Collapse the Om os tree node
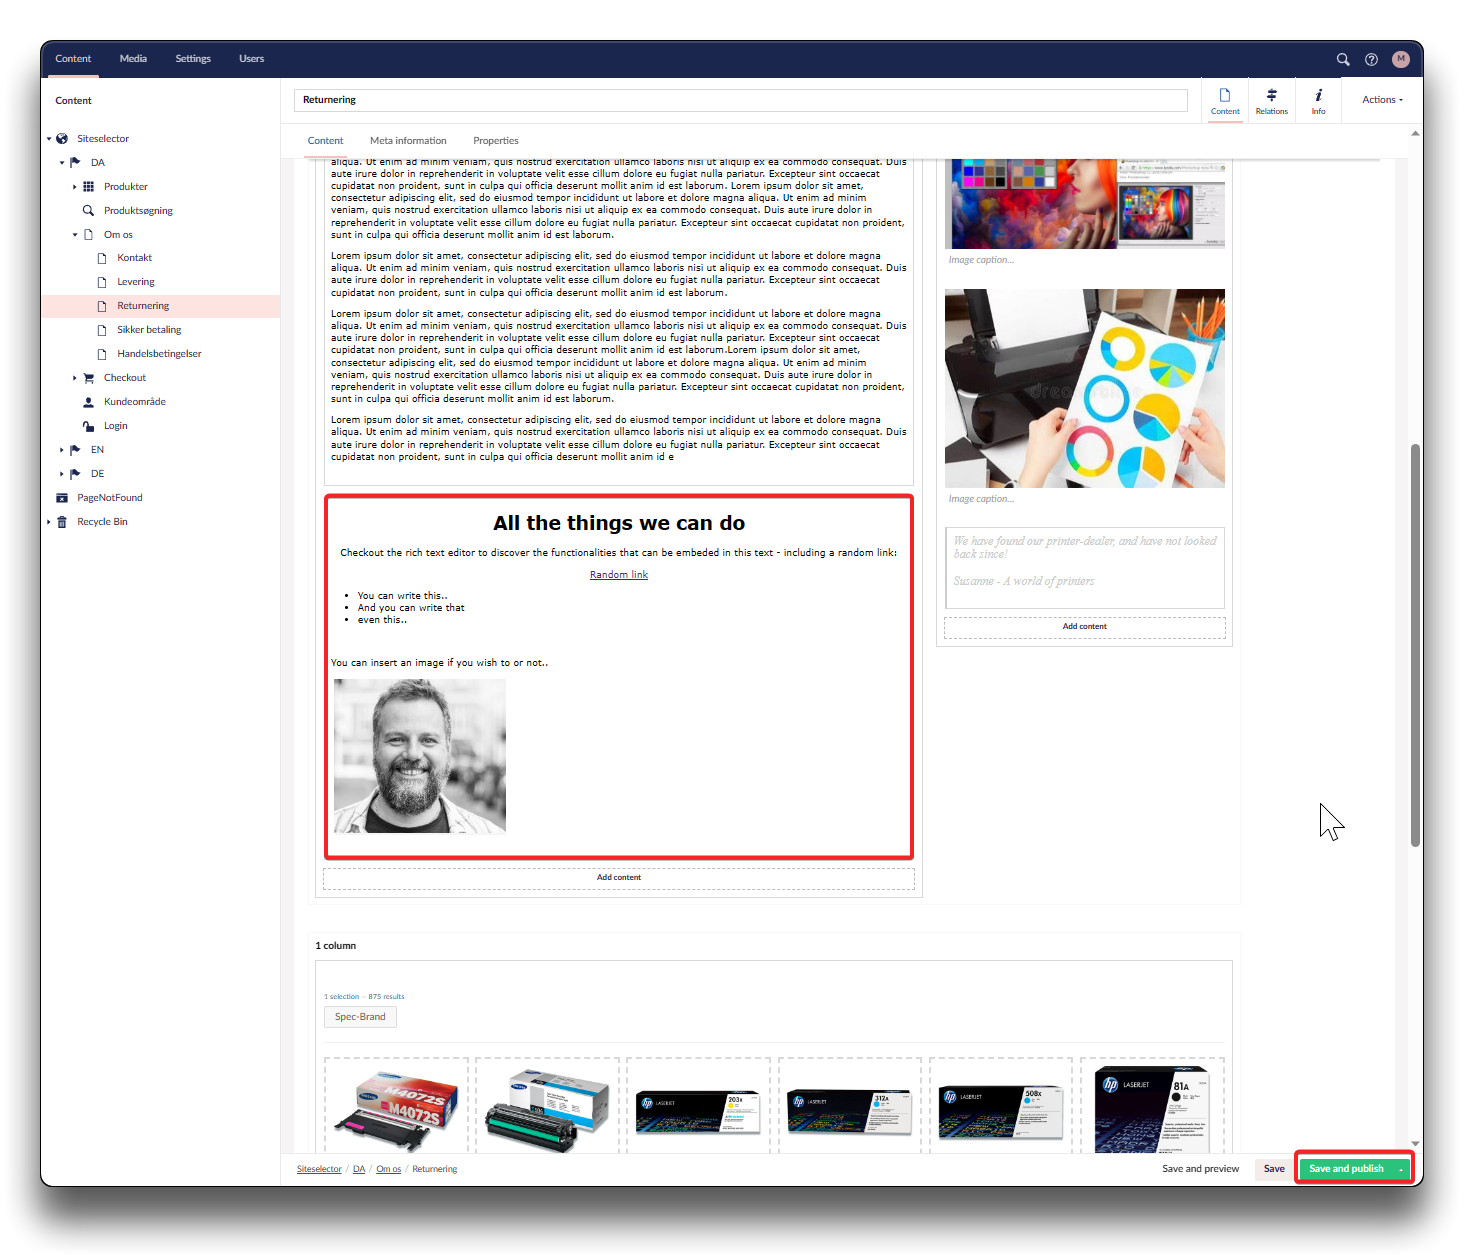 click(74, 235)
